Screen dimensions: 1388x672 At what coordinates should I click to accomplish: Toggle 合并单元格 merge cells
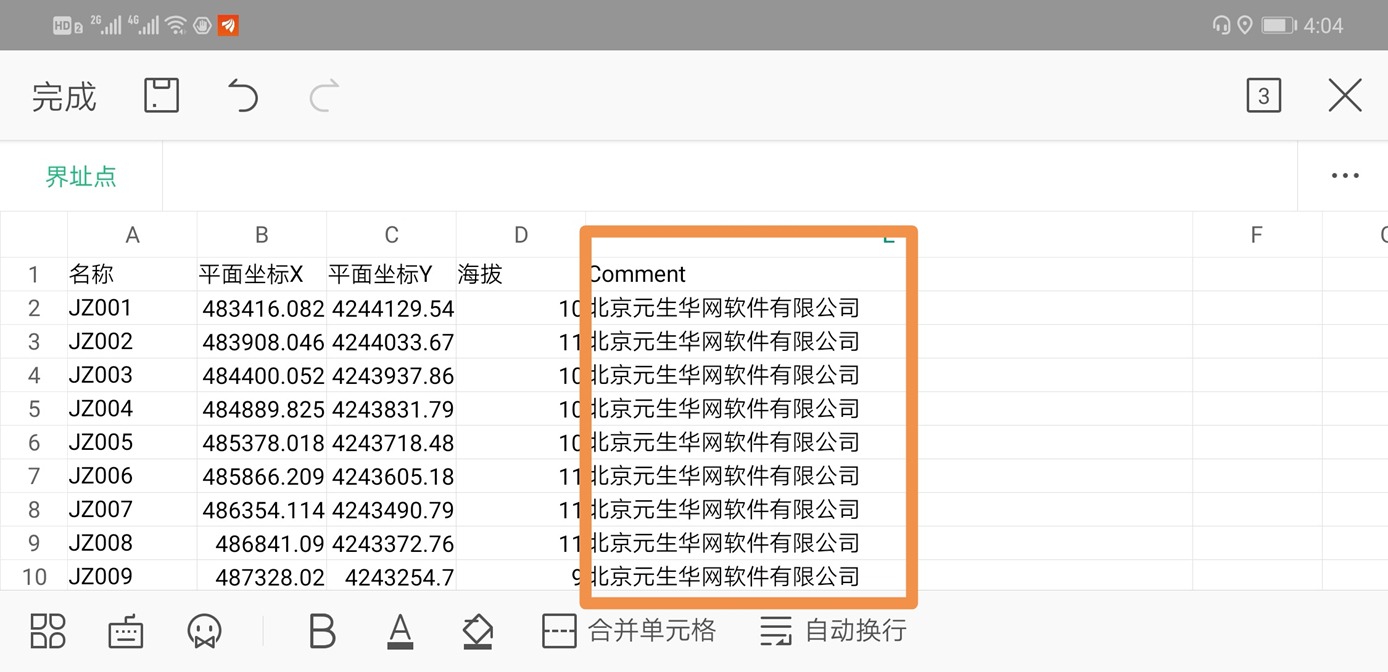(629, 631)
